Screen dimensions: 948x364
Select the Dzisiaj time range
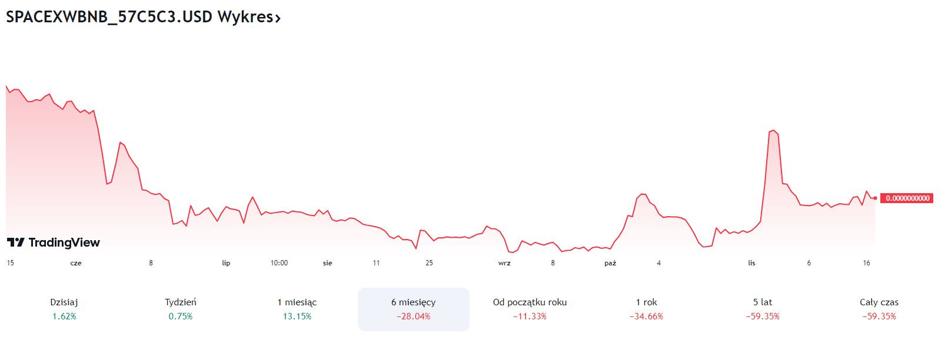coord(64,309)
